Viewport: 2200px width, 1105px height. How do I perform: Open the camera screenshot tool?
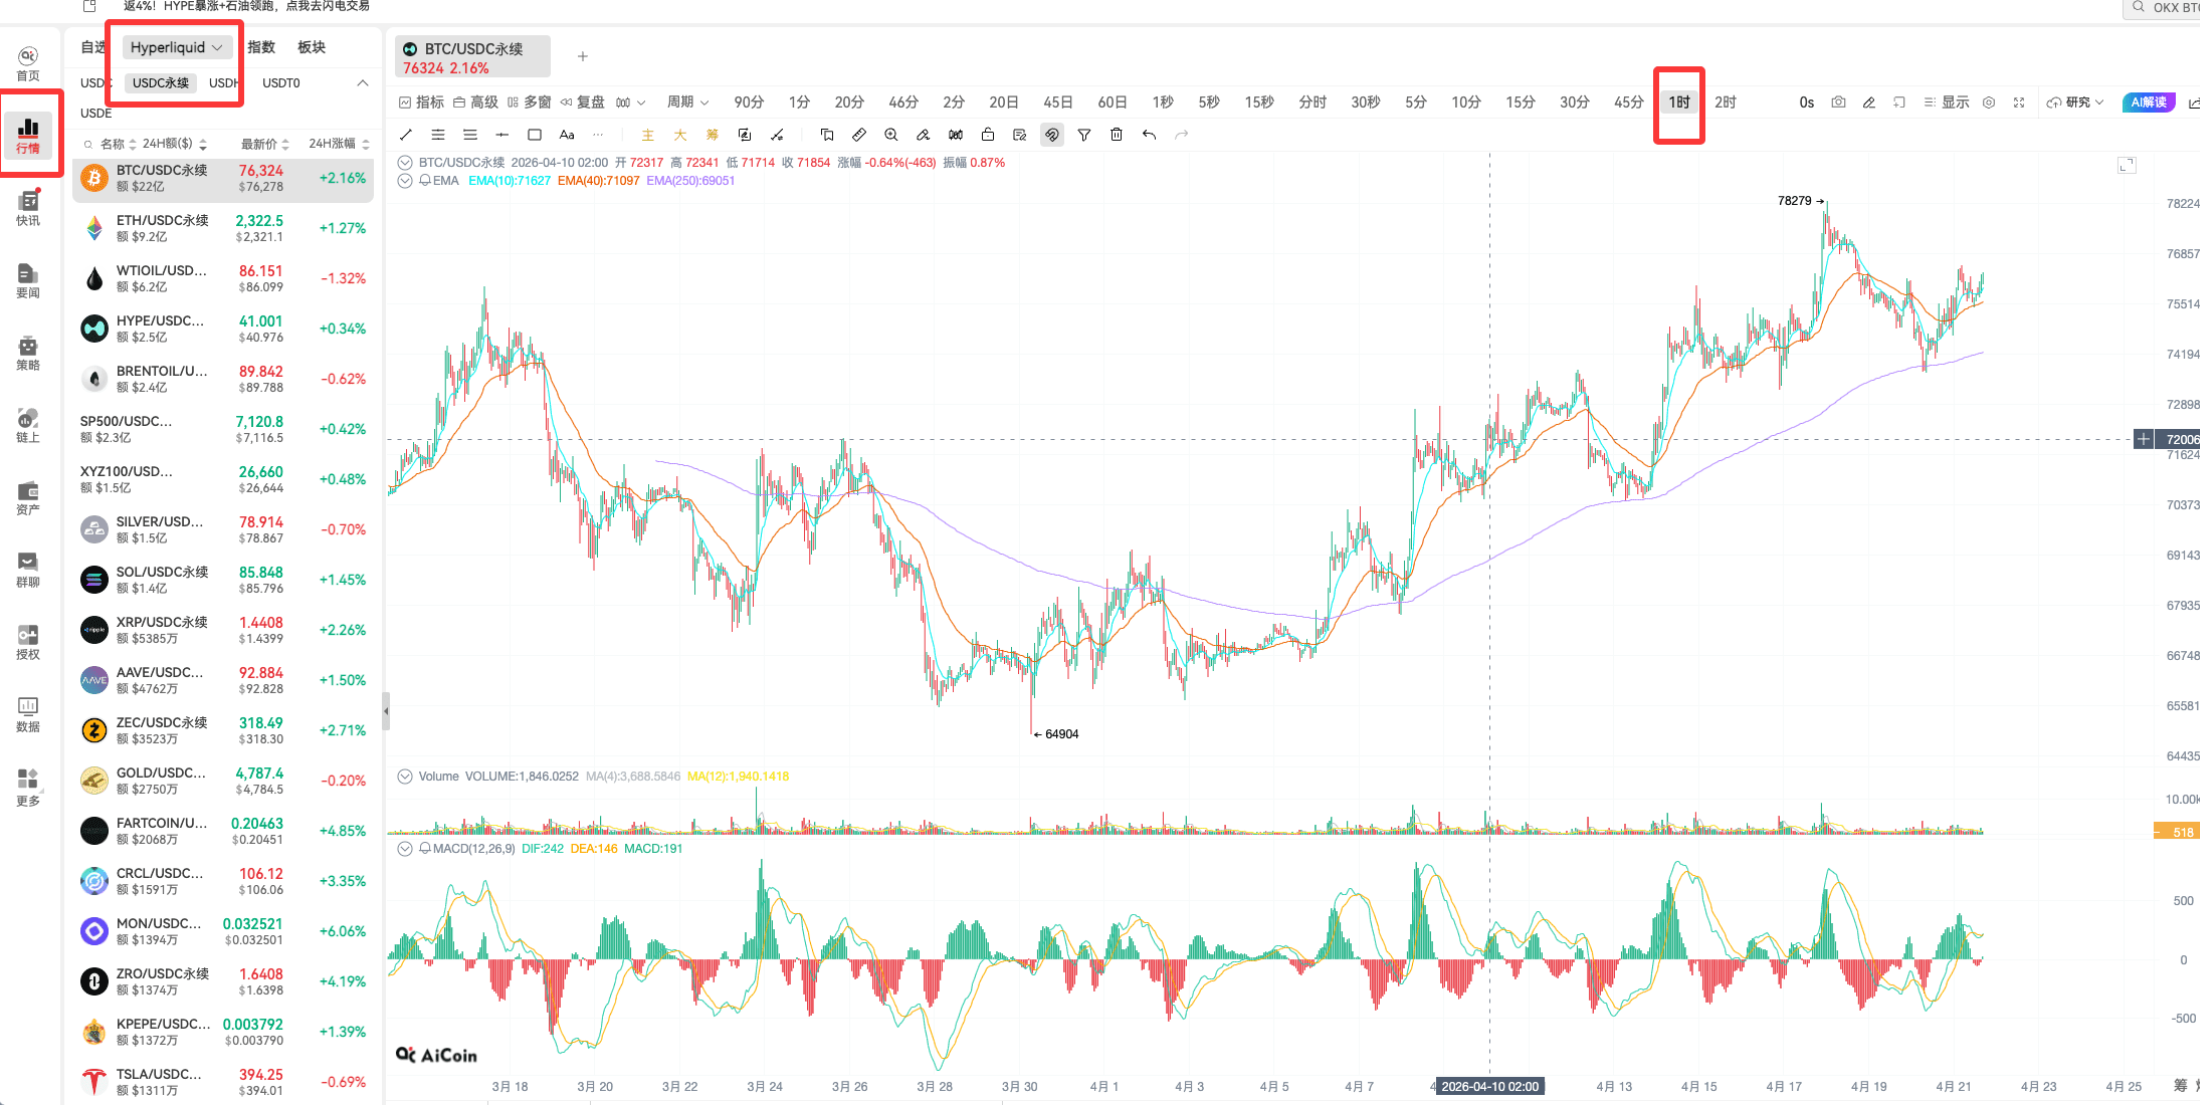[1838, 101]
